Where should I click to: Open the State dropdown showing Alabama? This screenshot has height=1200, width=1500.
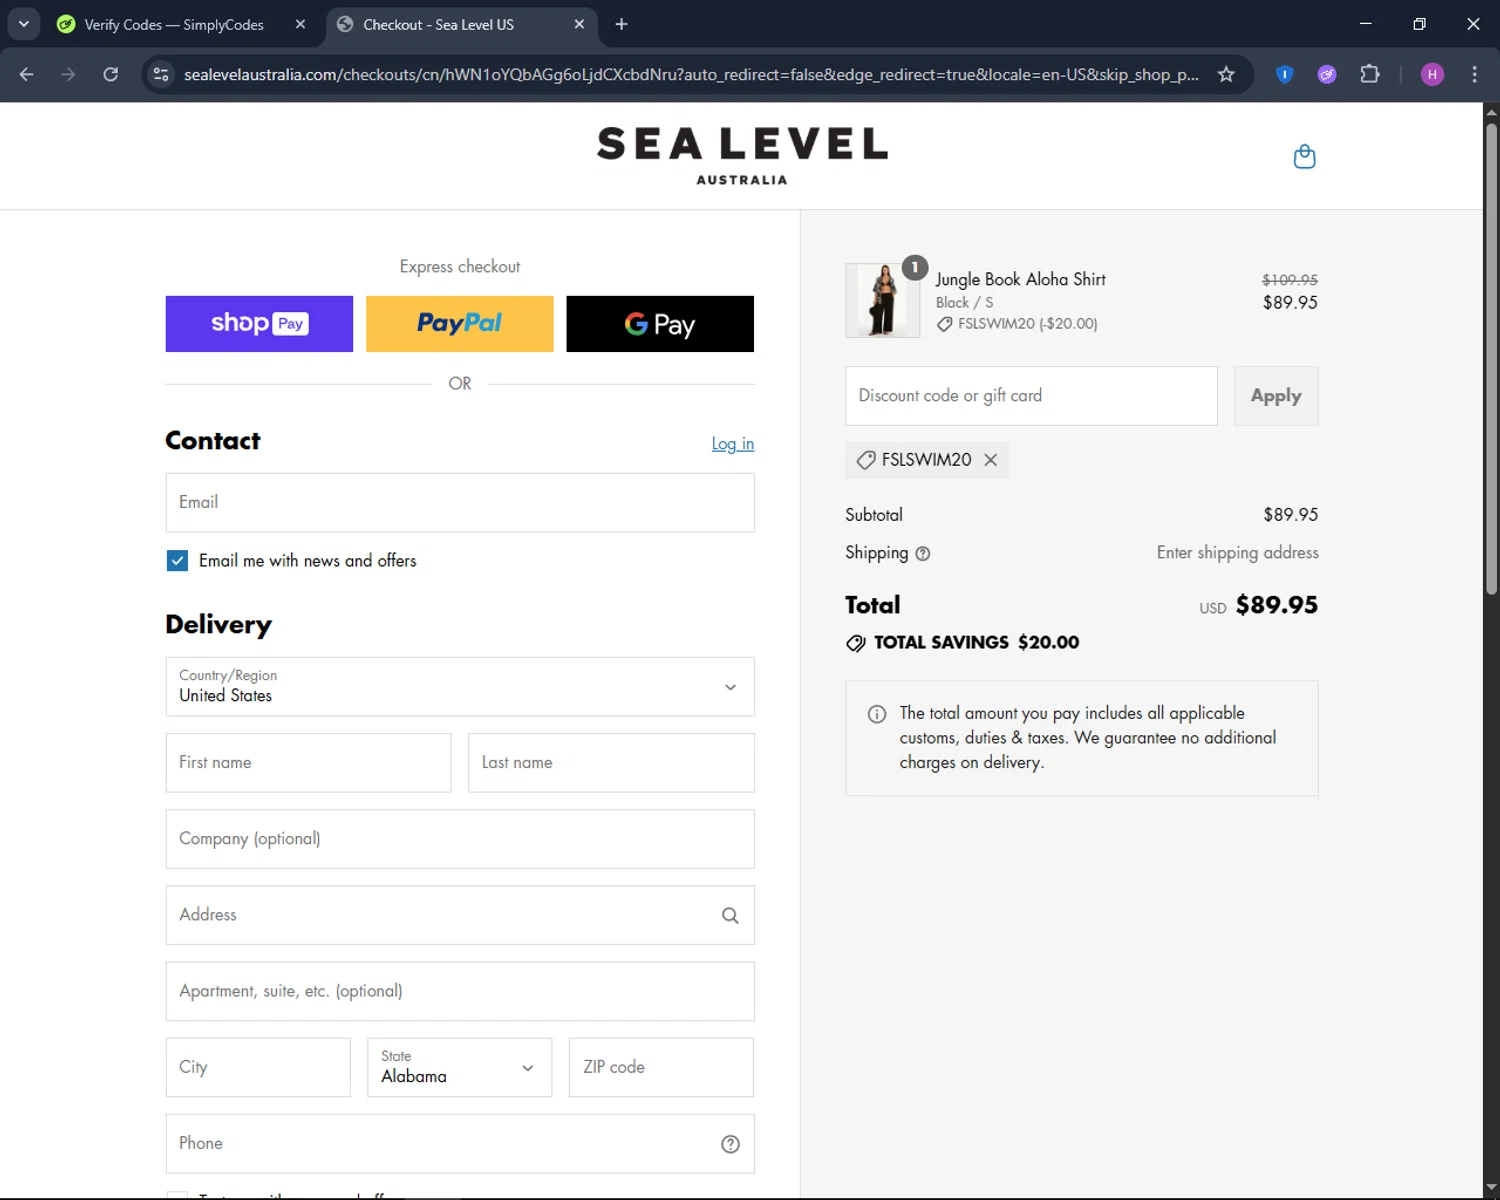tap(460, 1068)
